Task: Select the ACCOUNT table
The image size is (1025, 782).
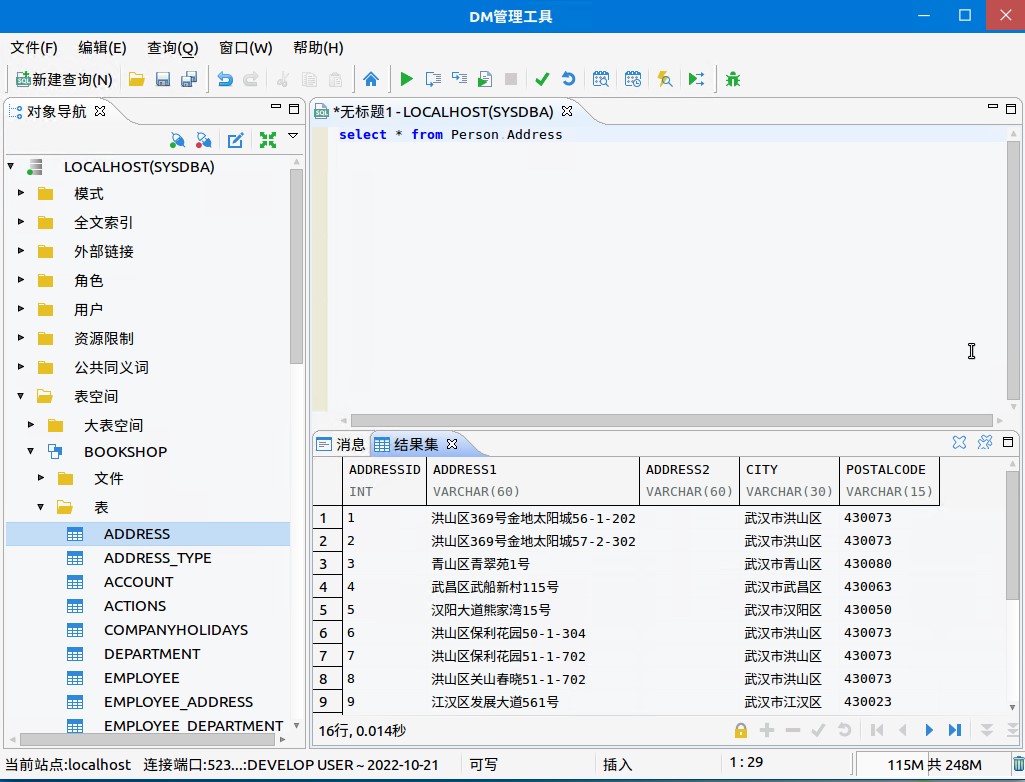Action: (139, 582)
